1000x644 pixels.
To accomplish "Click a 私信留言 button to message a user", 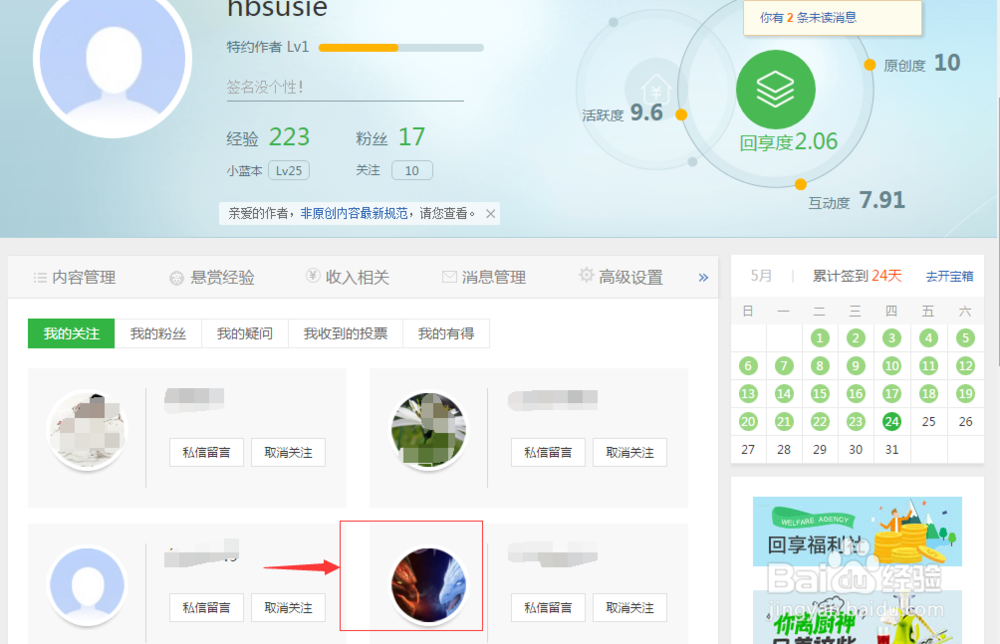I will [206, 452].
